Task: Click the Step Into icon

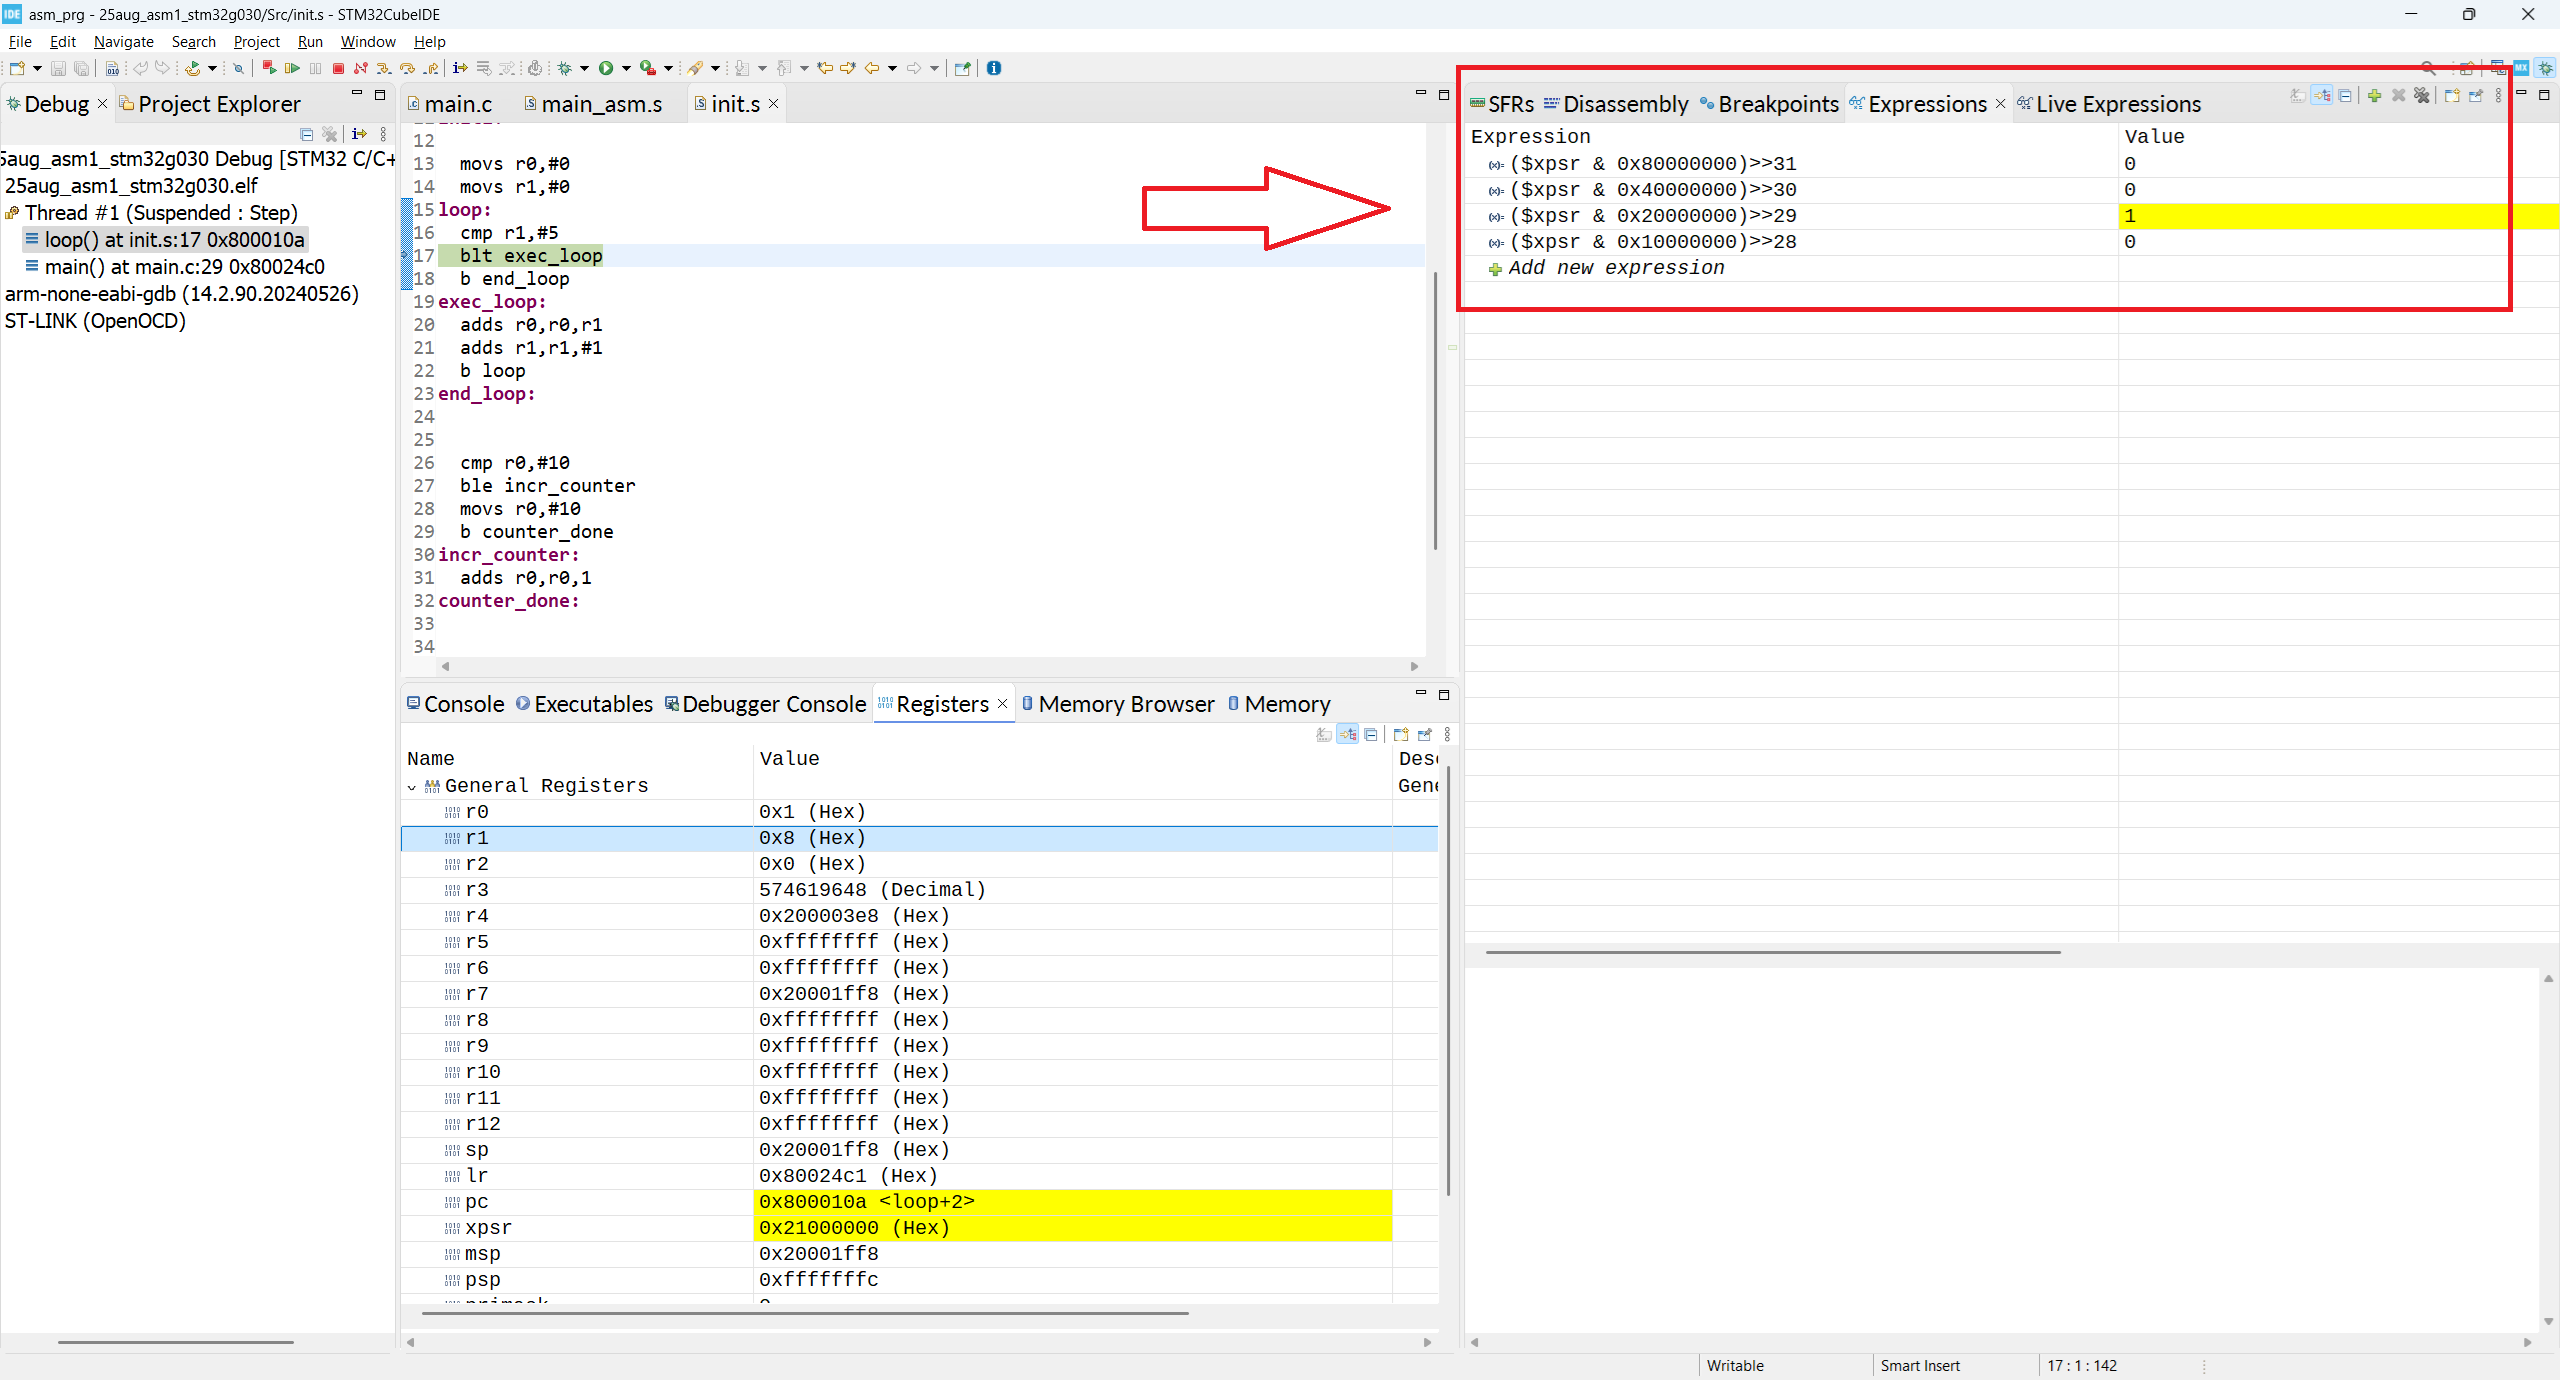Action: point(384,68)
